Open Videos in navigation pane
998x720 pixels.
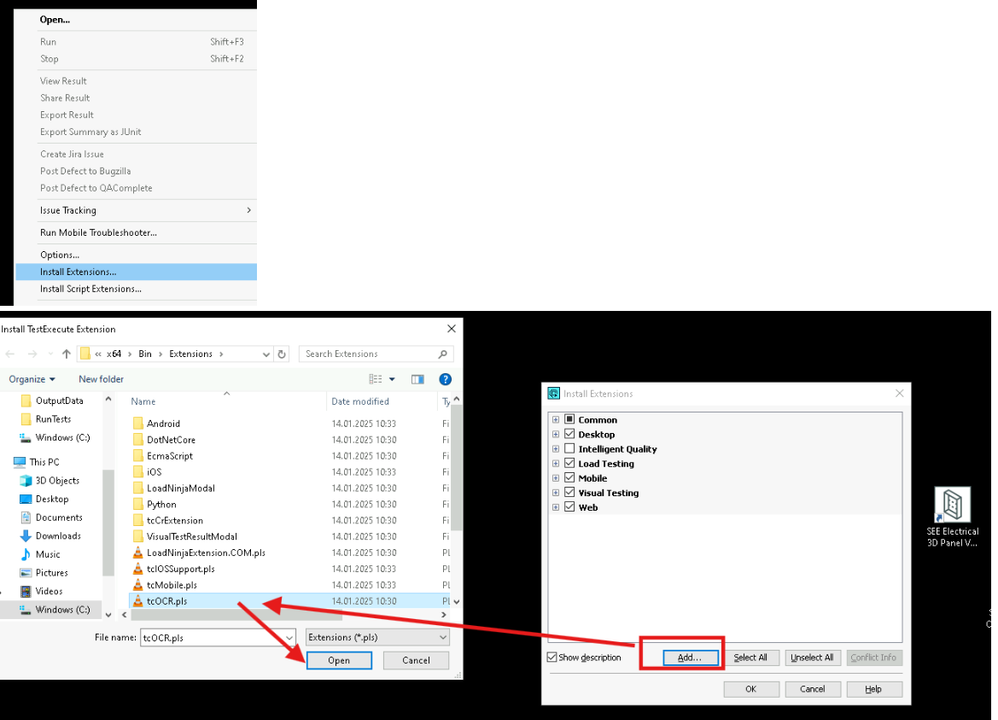(49, 591)
